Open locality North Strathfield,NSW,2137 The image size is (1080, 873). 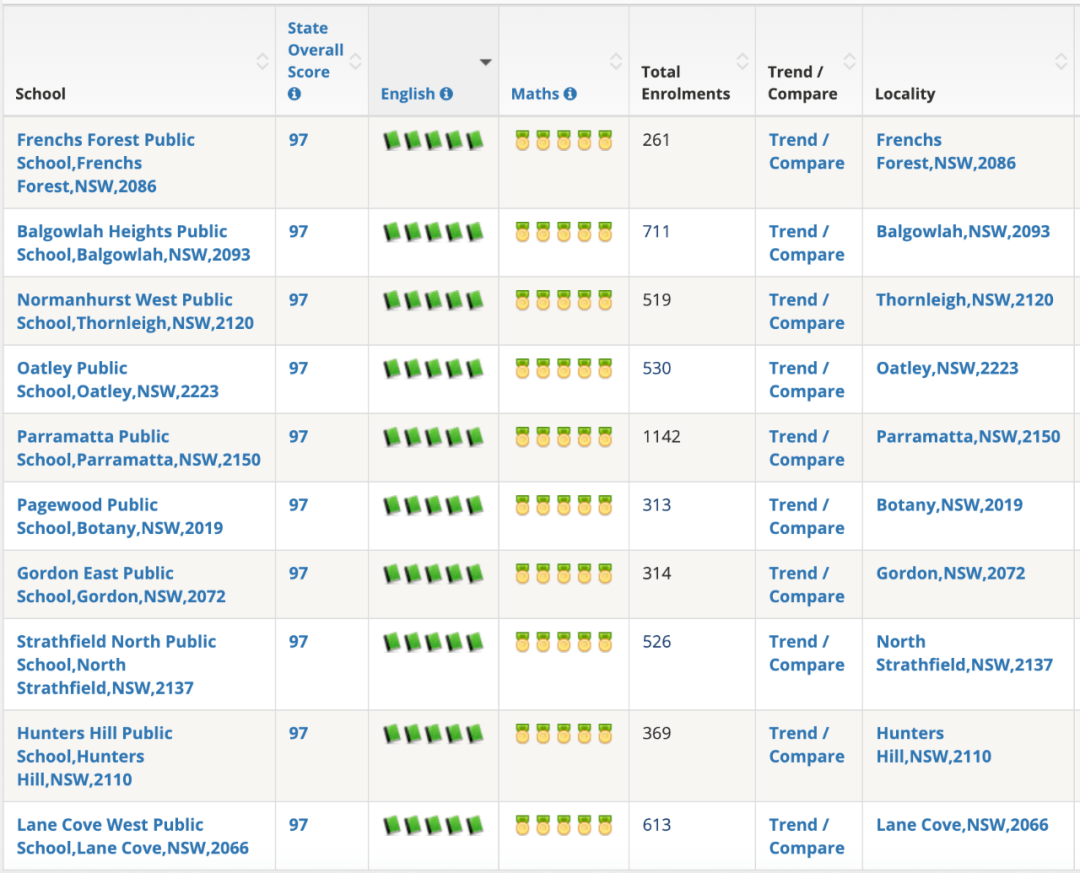(x=964, y=653)
